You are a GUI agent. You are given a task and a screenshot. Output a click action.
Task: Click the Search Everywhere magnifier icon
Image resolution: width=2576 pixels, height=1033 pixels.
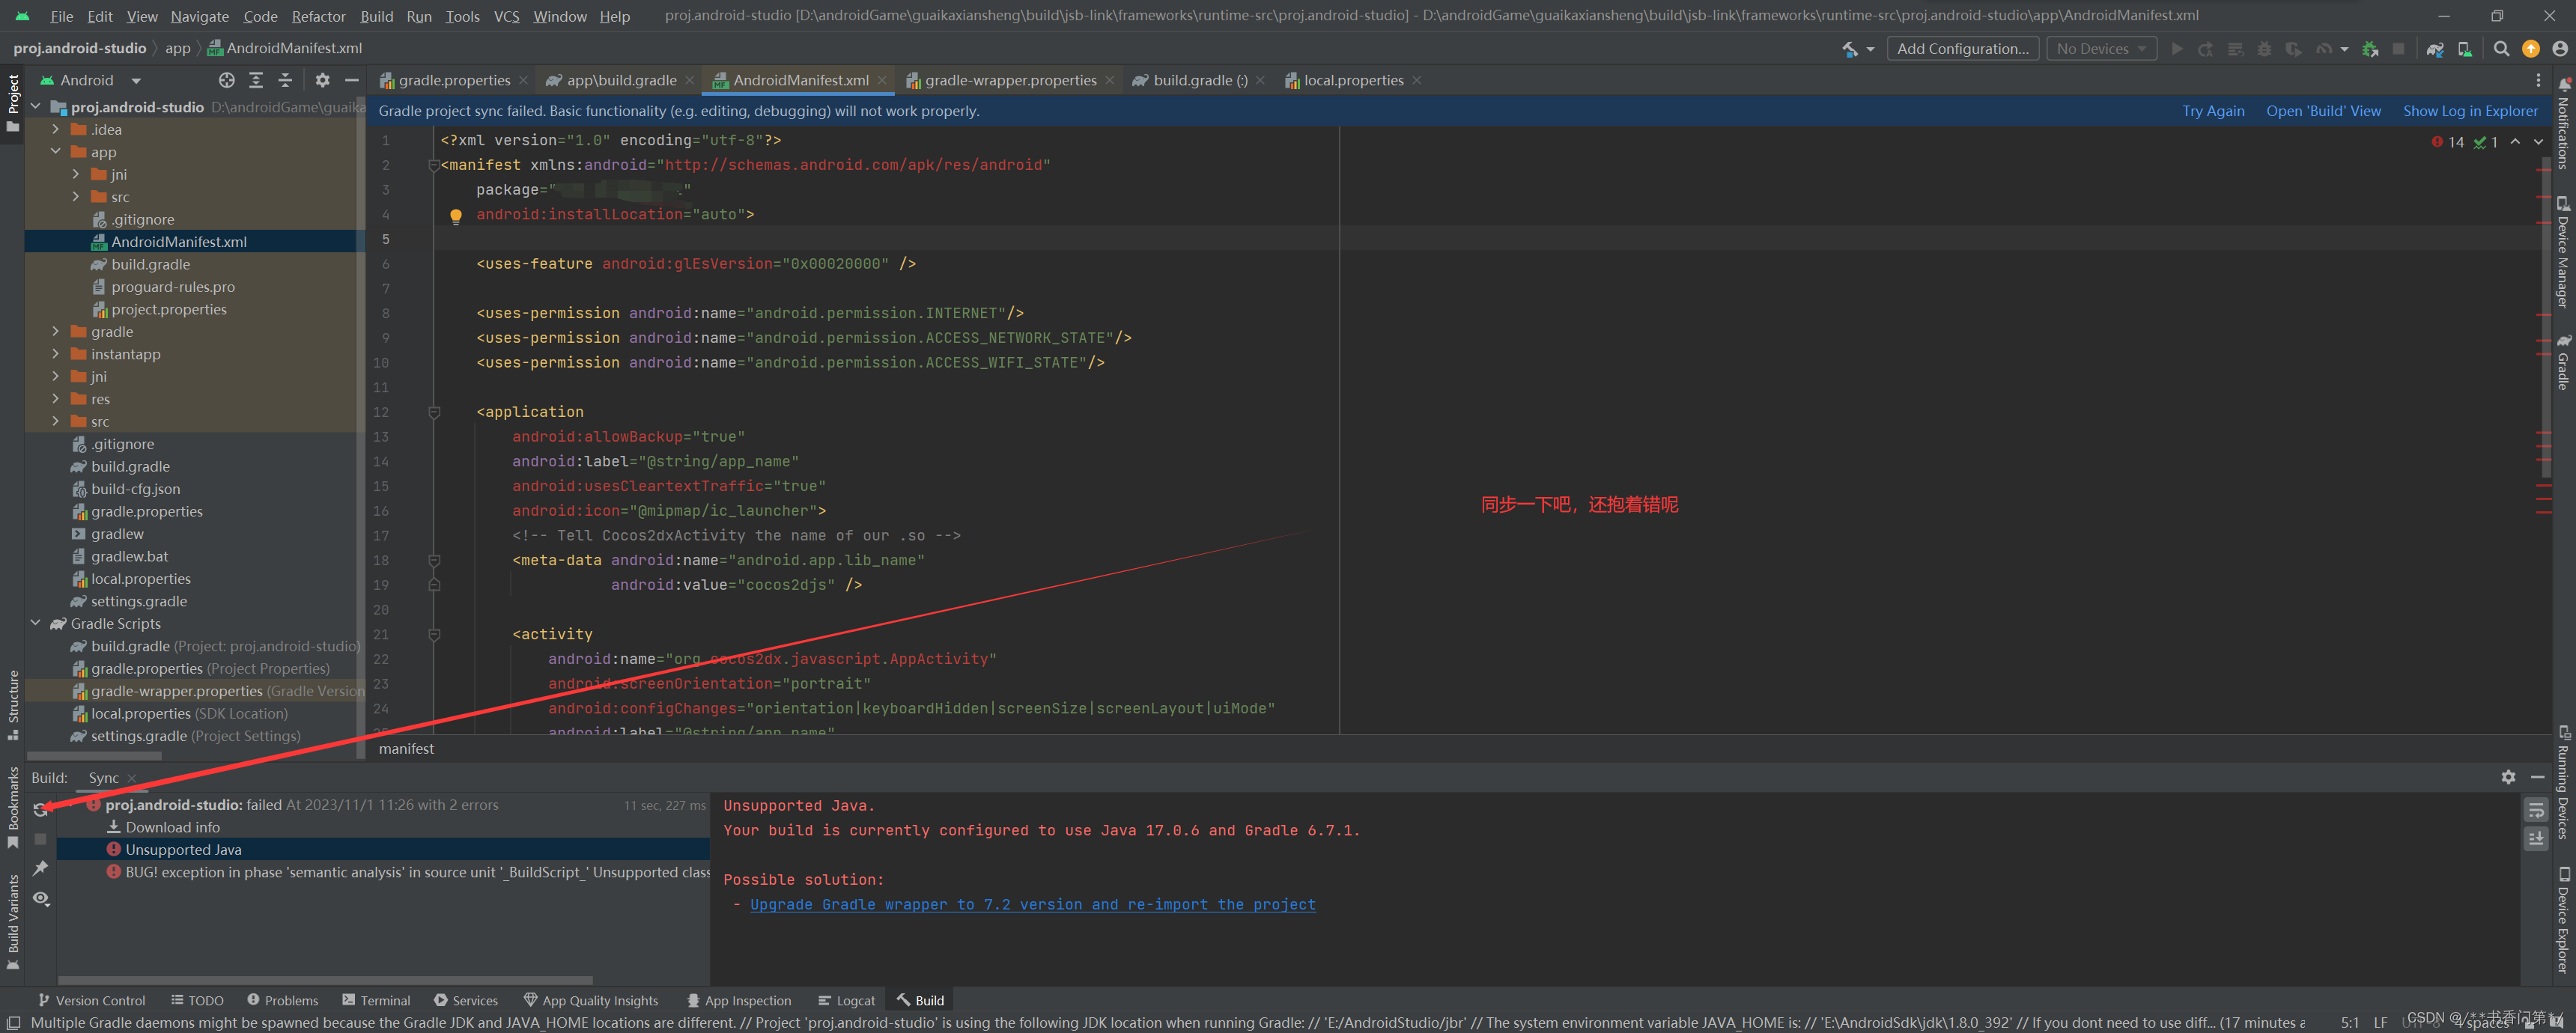click(2501, 49)
